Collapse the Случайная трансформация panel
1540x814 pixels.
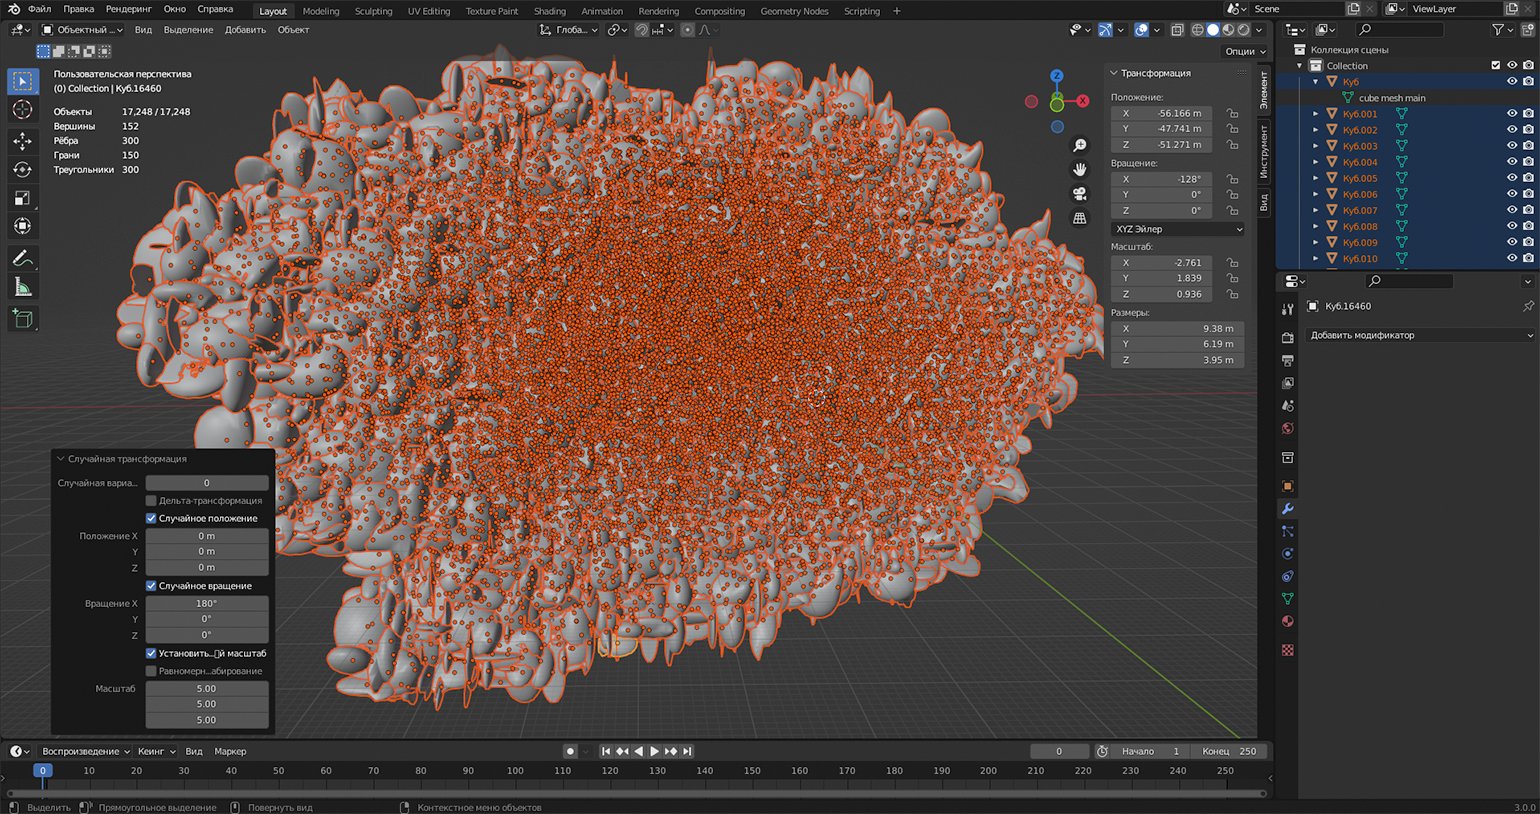[x=60, y=459]
